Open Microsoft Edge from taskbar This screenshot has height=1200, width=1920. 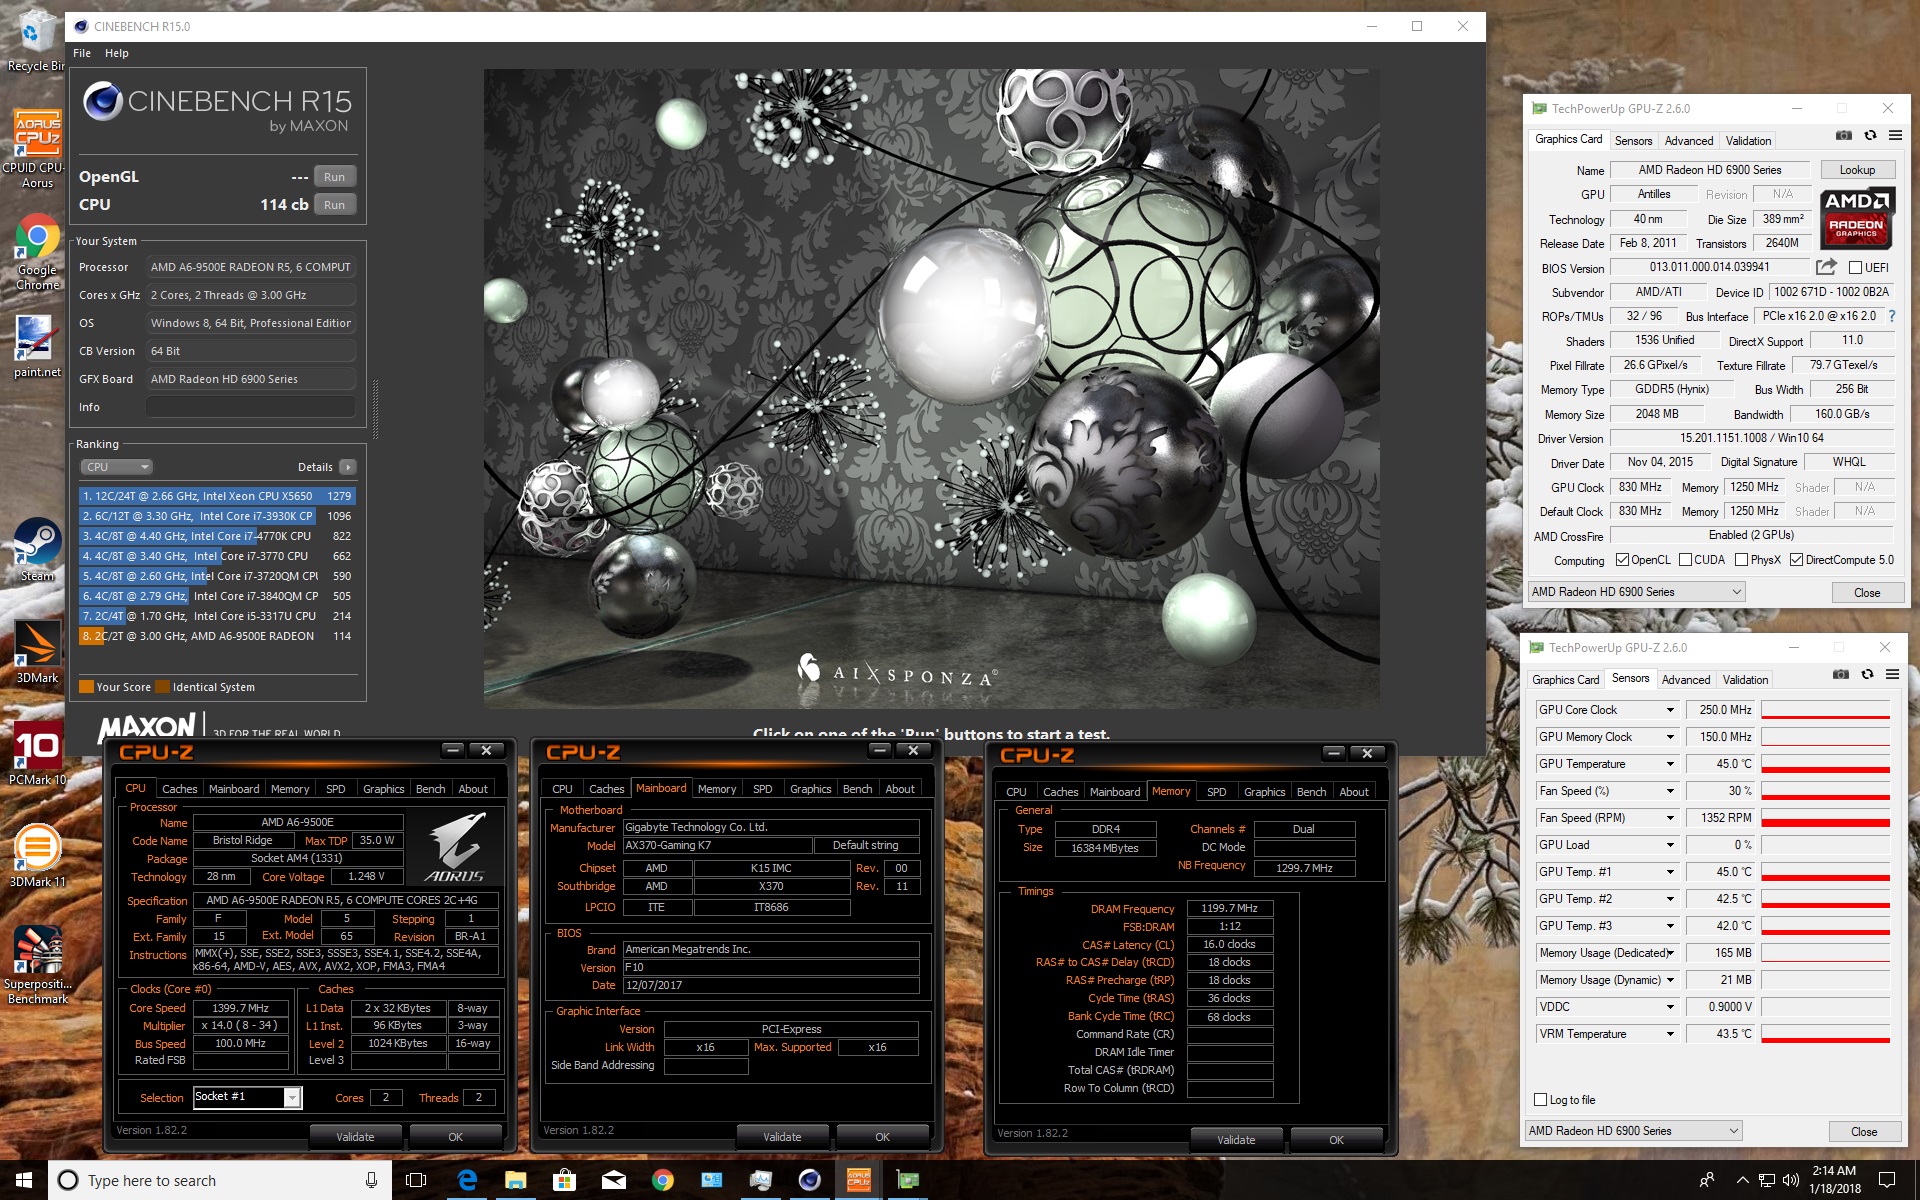(466, 1180)
